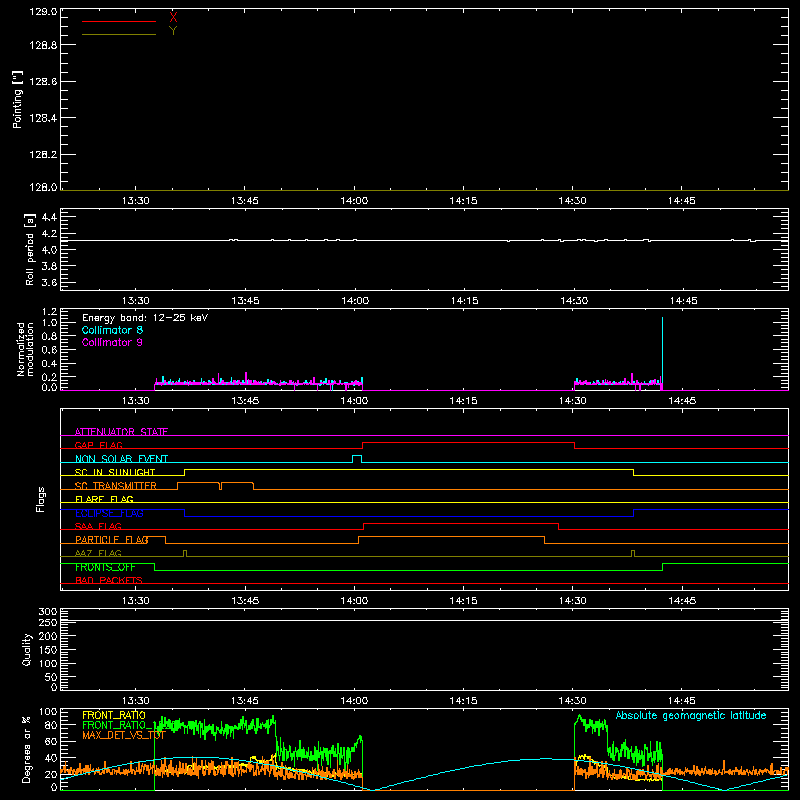800x800 pixels.
Task: Click the 13:45 time label under Roll period plot
Action: point(245,301)
